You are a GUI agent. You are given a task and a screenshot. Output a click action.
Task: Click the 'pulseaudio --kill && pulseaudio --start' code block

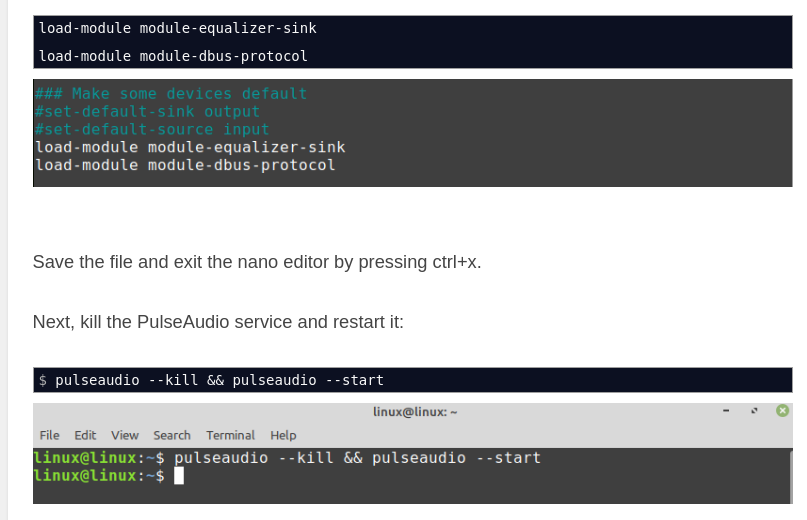(413, 380)
